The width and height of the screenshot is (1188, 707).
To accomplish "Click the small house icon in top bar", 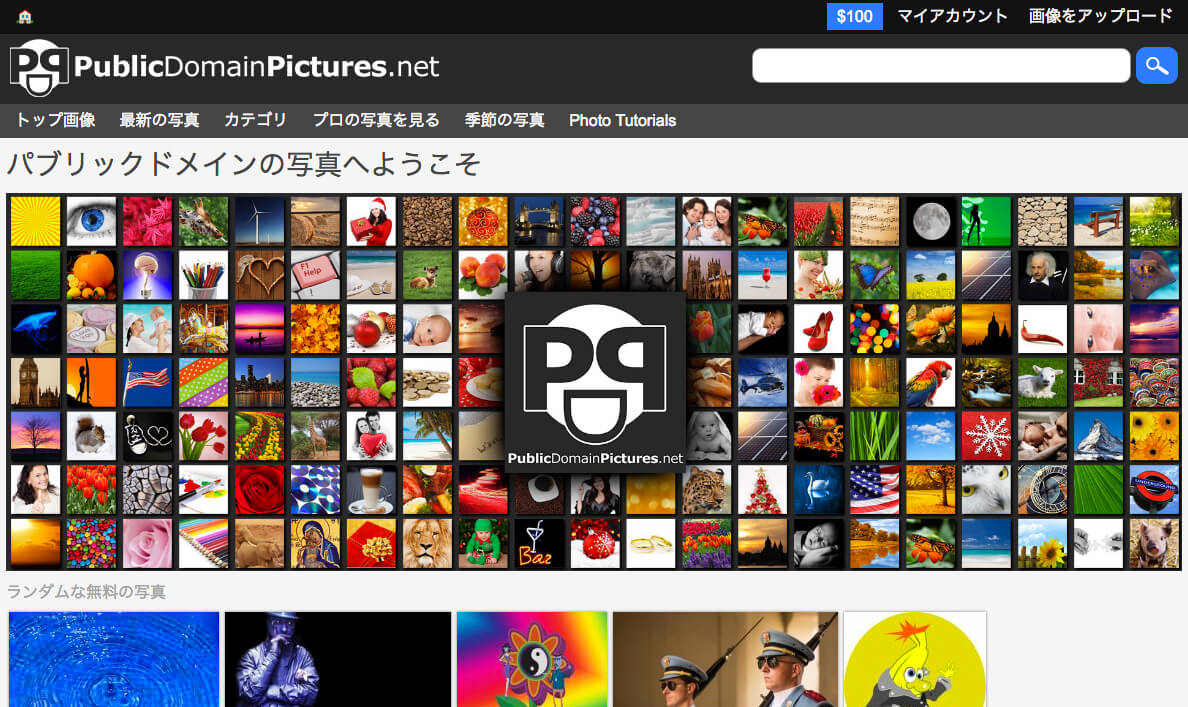I will tap(25, 17).
